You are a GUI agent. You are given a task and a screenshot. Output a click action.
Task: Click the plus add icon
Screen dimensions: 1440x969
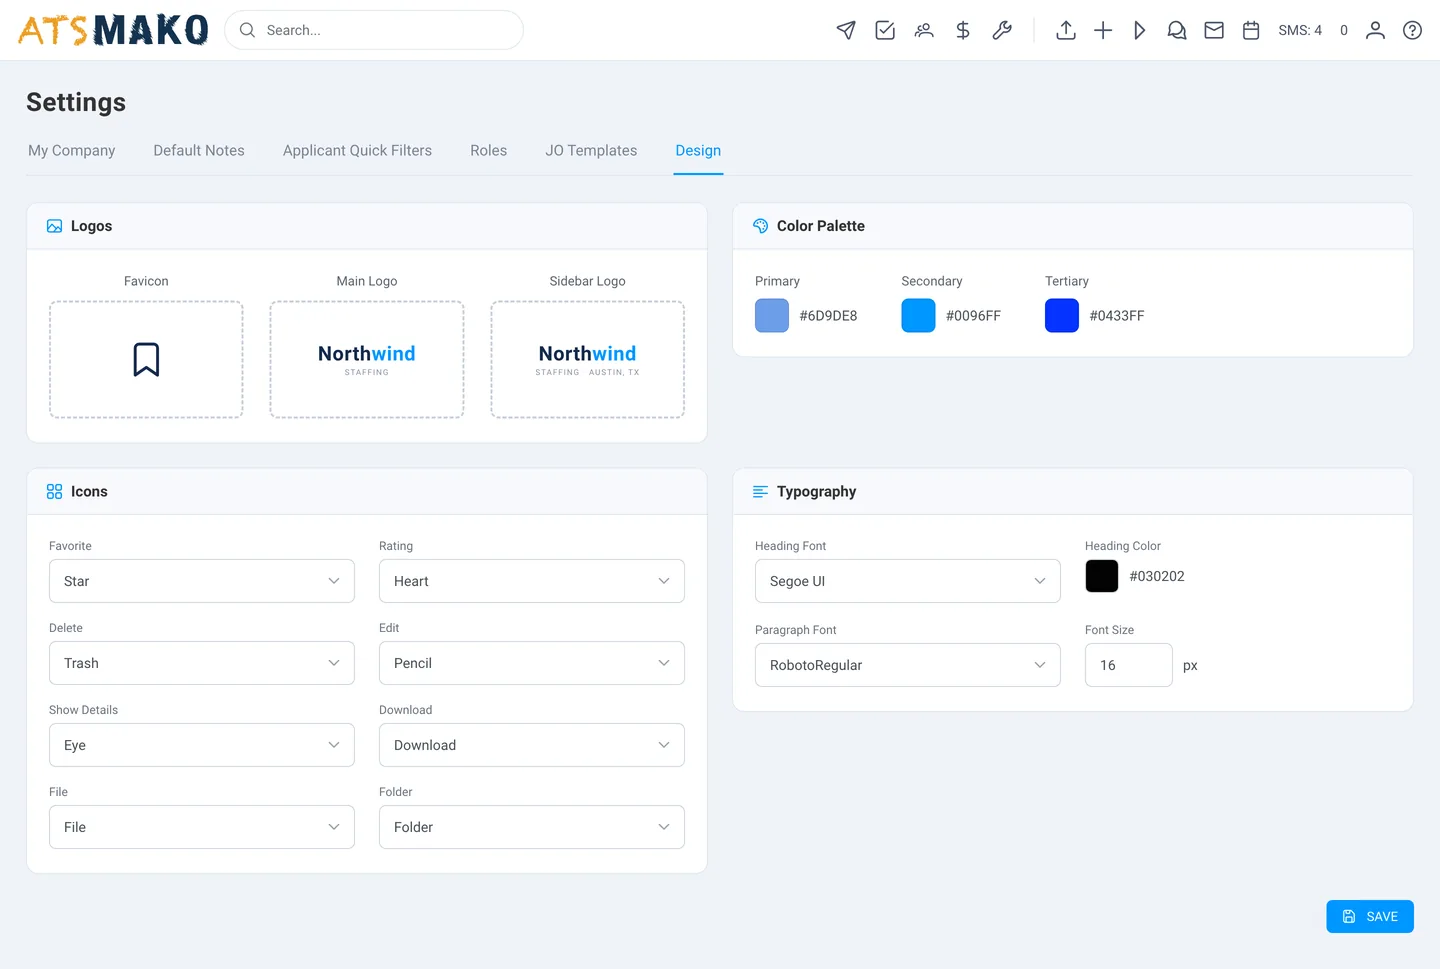coord(1103,30)
